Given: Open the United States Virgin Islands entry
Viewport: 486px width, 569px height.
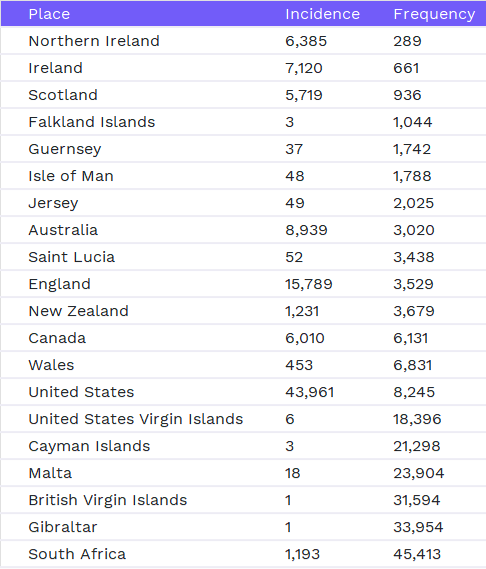Looking at the screenshot, I should pos(136,419).
